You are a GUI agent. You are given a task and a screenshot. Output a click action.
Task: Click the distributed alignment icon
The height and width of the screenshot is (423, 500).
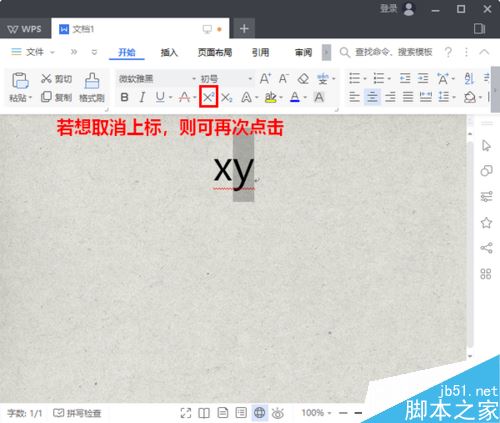(426, 97)
